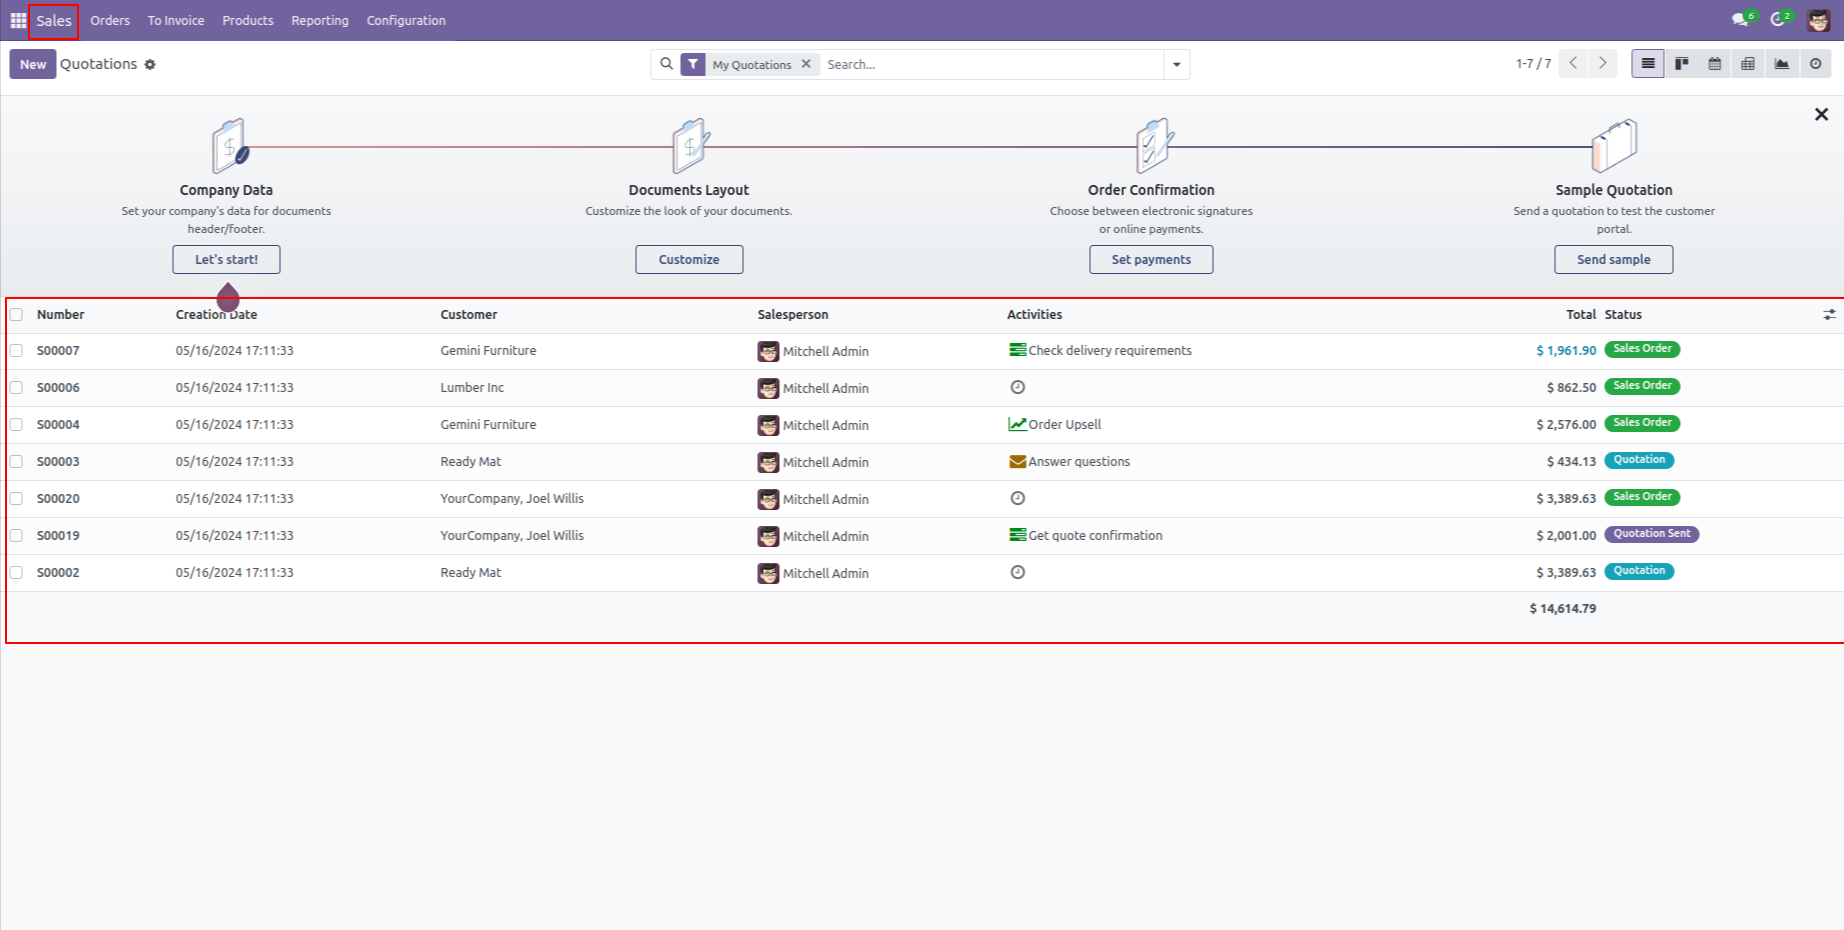
Task: Expand the search options dropdown arrow
Action: pos(1176,65)
